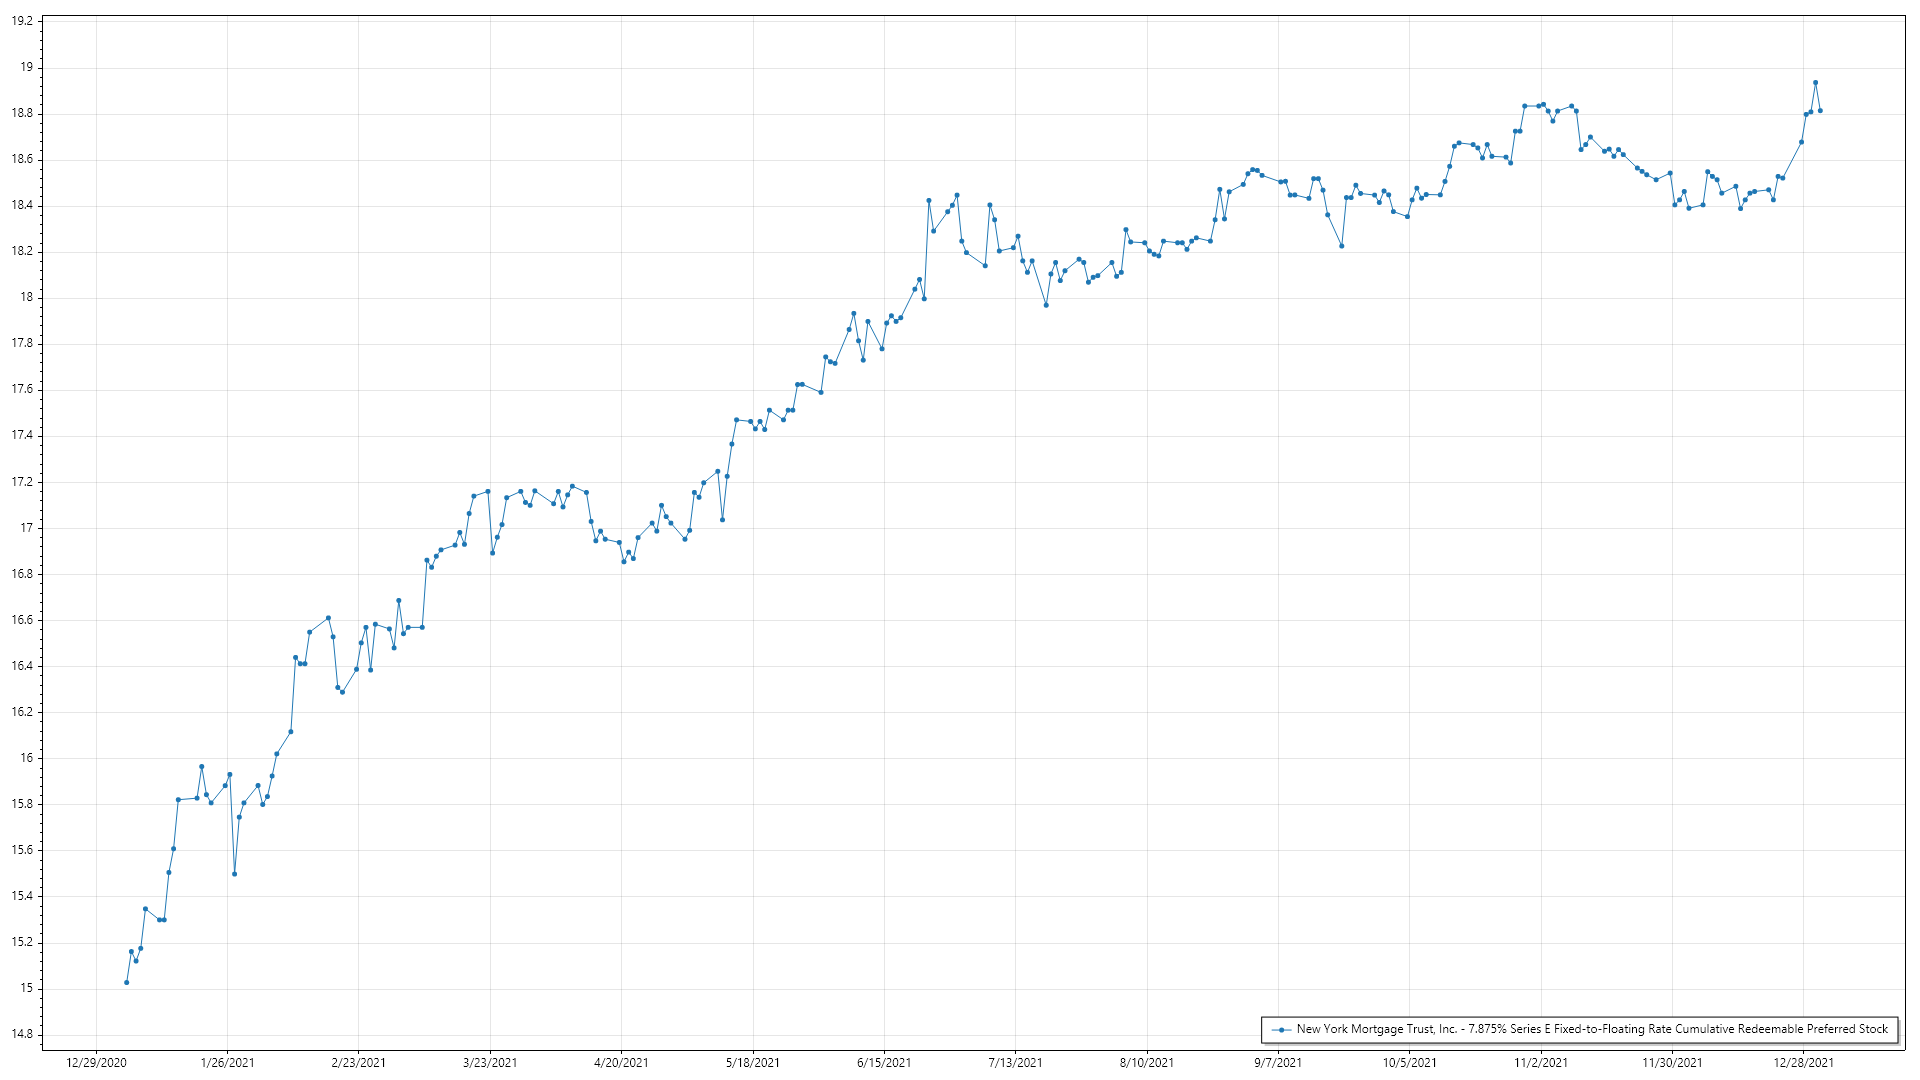Click the 12/29/2020 x-axis date label
Viewport: 1920px width, 1080px height.
96,1063
